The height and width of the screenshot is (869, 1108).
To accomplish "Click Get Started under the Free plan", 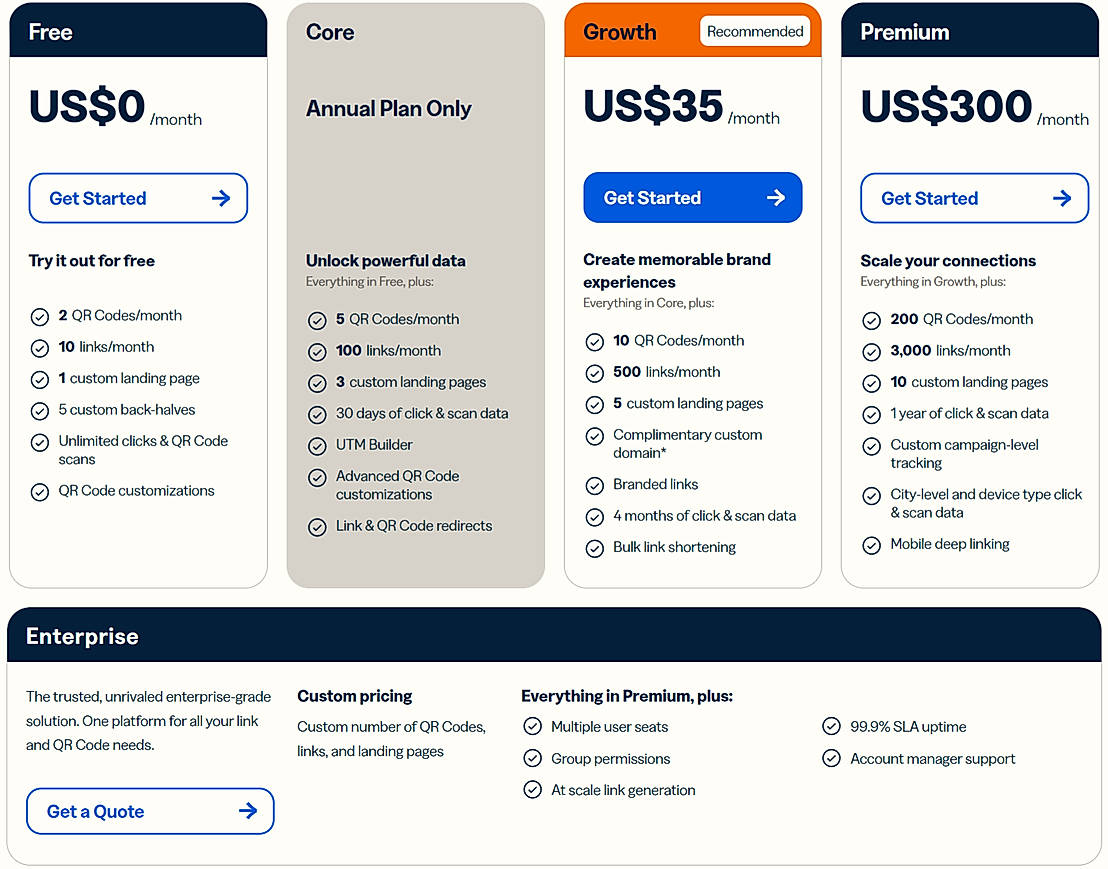I will tap(138, 197).
